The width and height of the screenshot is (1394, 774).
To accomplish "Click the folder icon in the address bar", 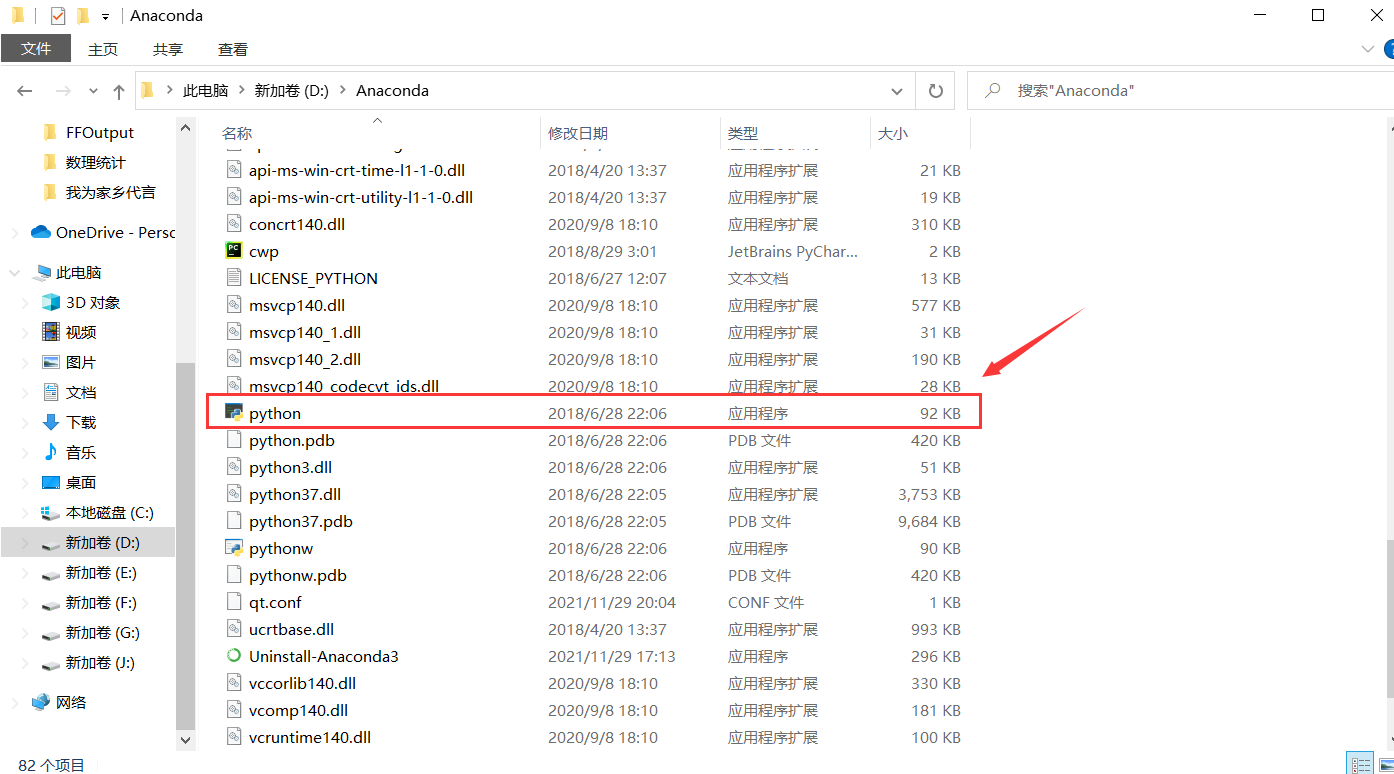I will tap(147, 90).
